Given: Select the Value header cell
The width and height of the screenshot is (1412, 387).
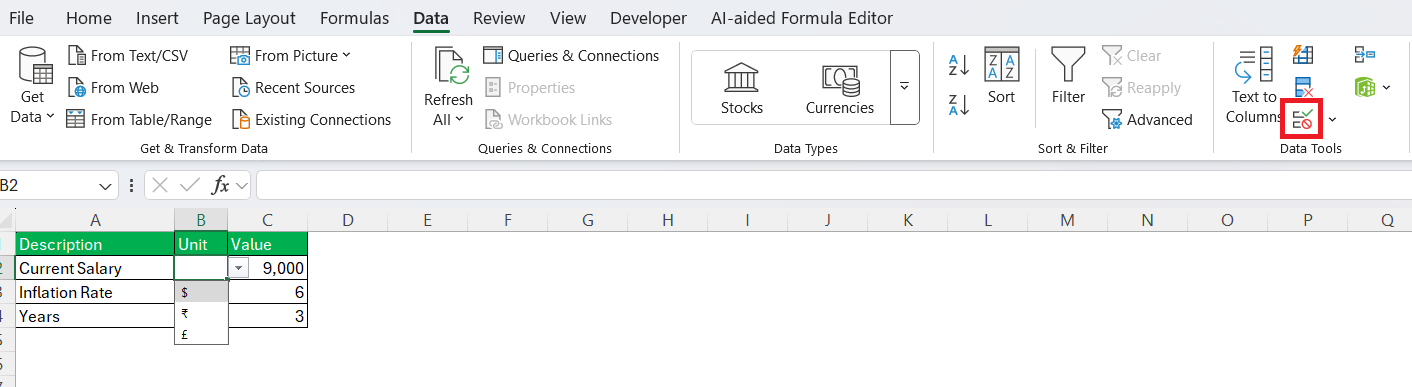Looking at the screenshot, I should point(267,244).
